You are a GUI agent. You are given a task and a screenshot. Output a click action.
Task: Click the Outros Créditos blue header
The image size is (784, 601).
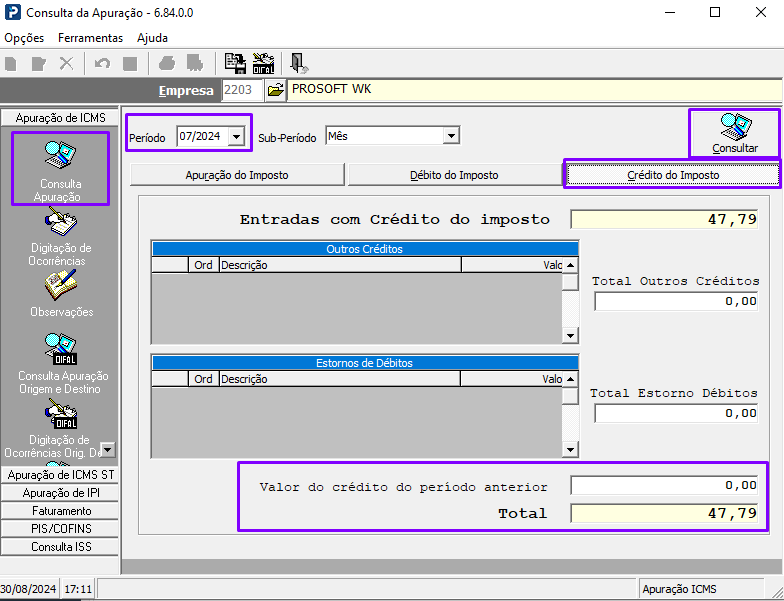(x=365, y=249)
